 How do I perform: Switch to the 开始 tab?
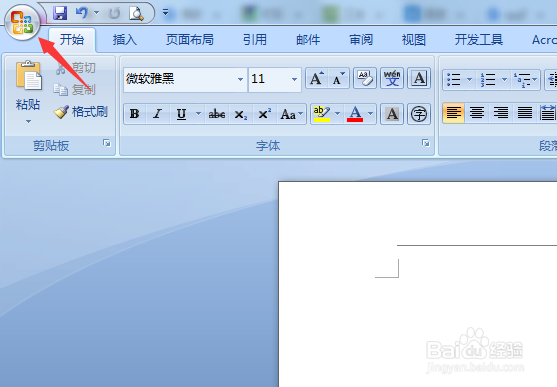[x=72, y=39]
